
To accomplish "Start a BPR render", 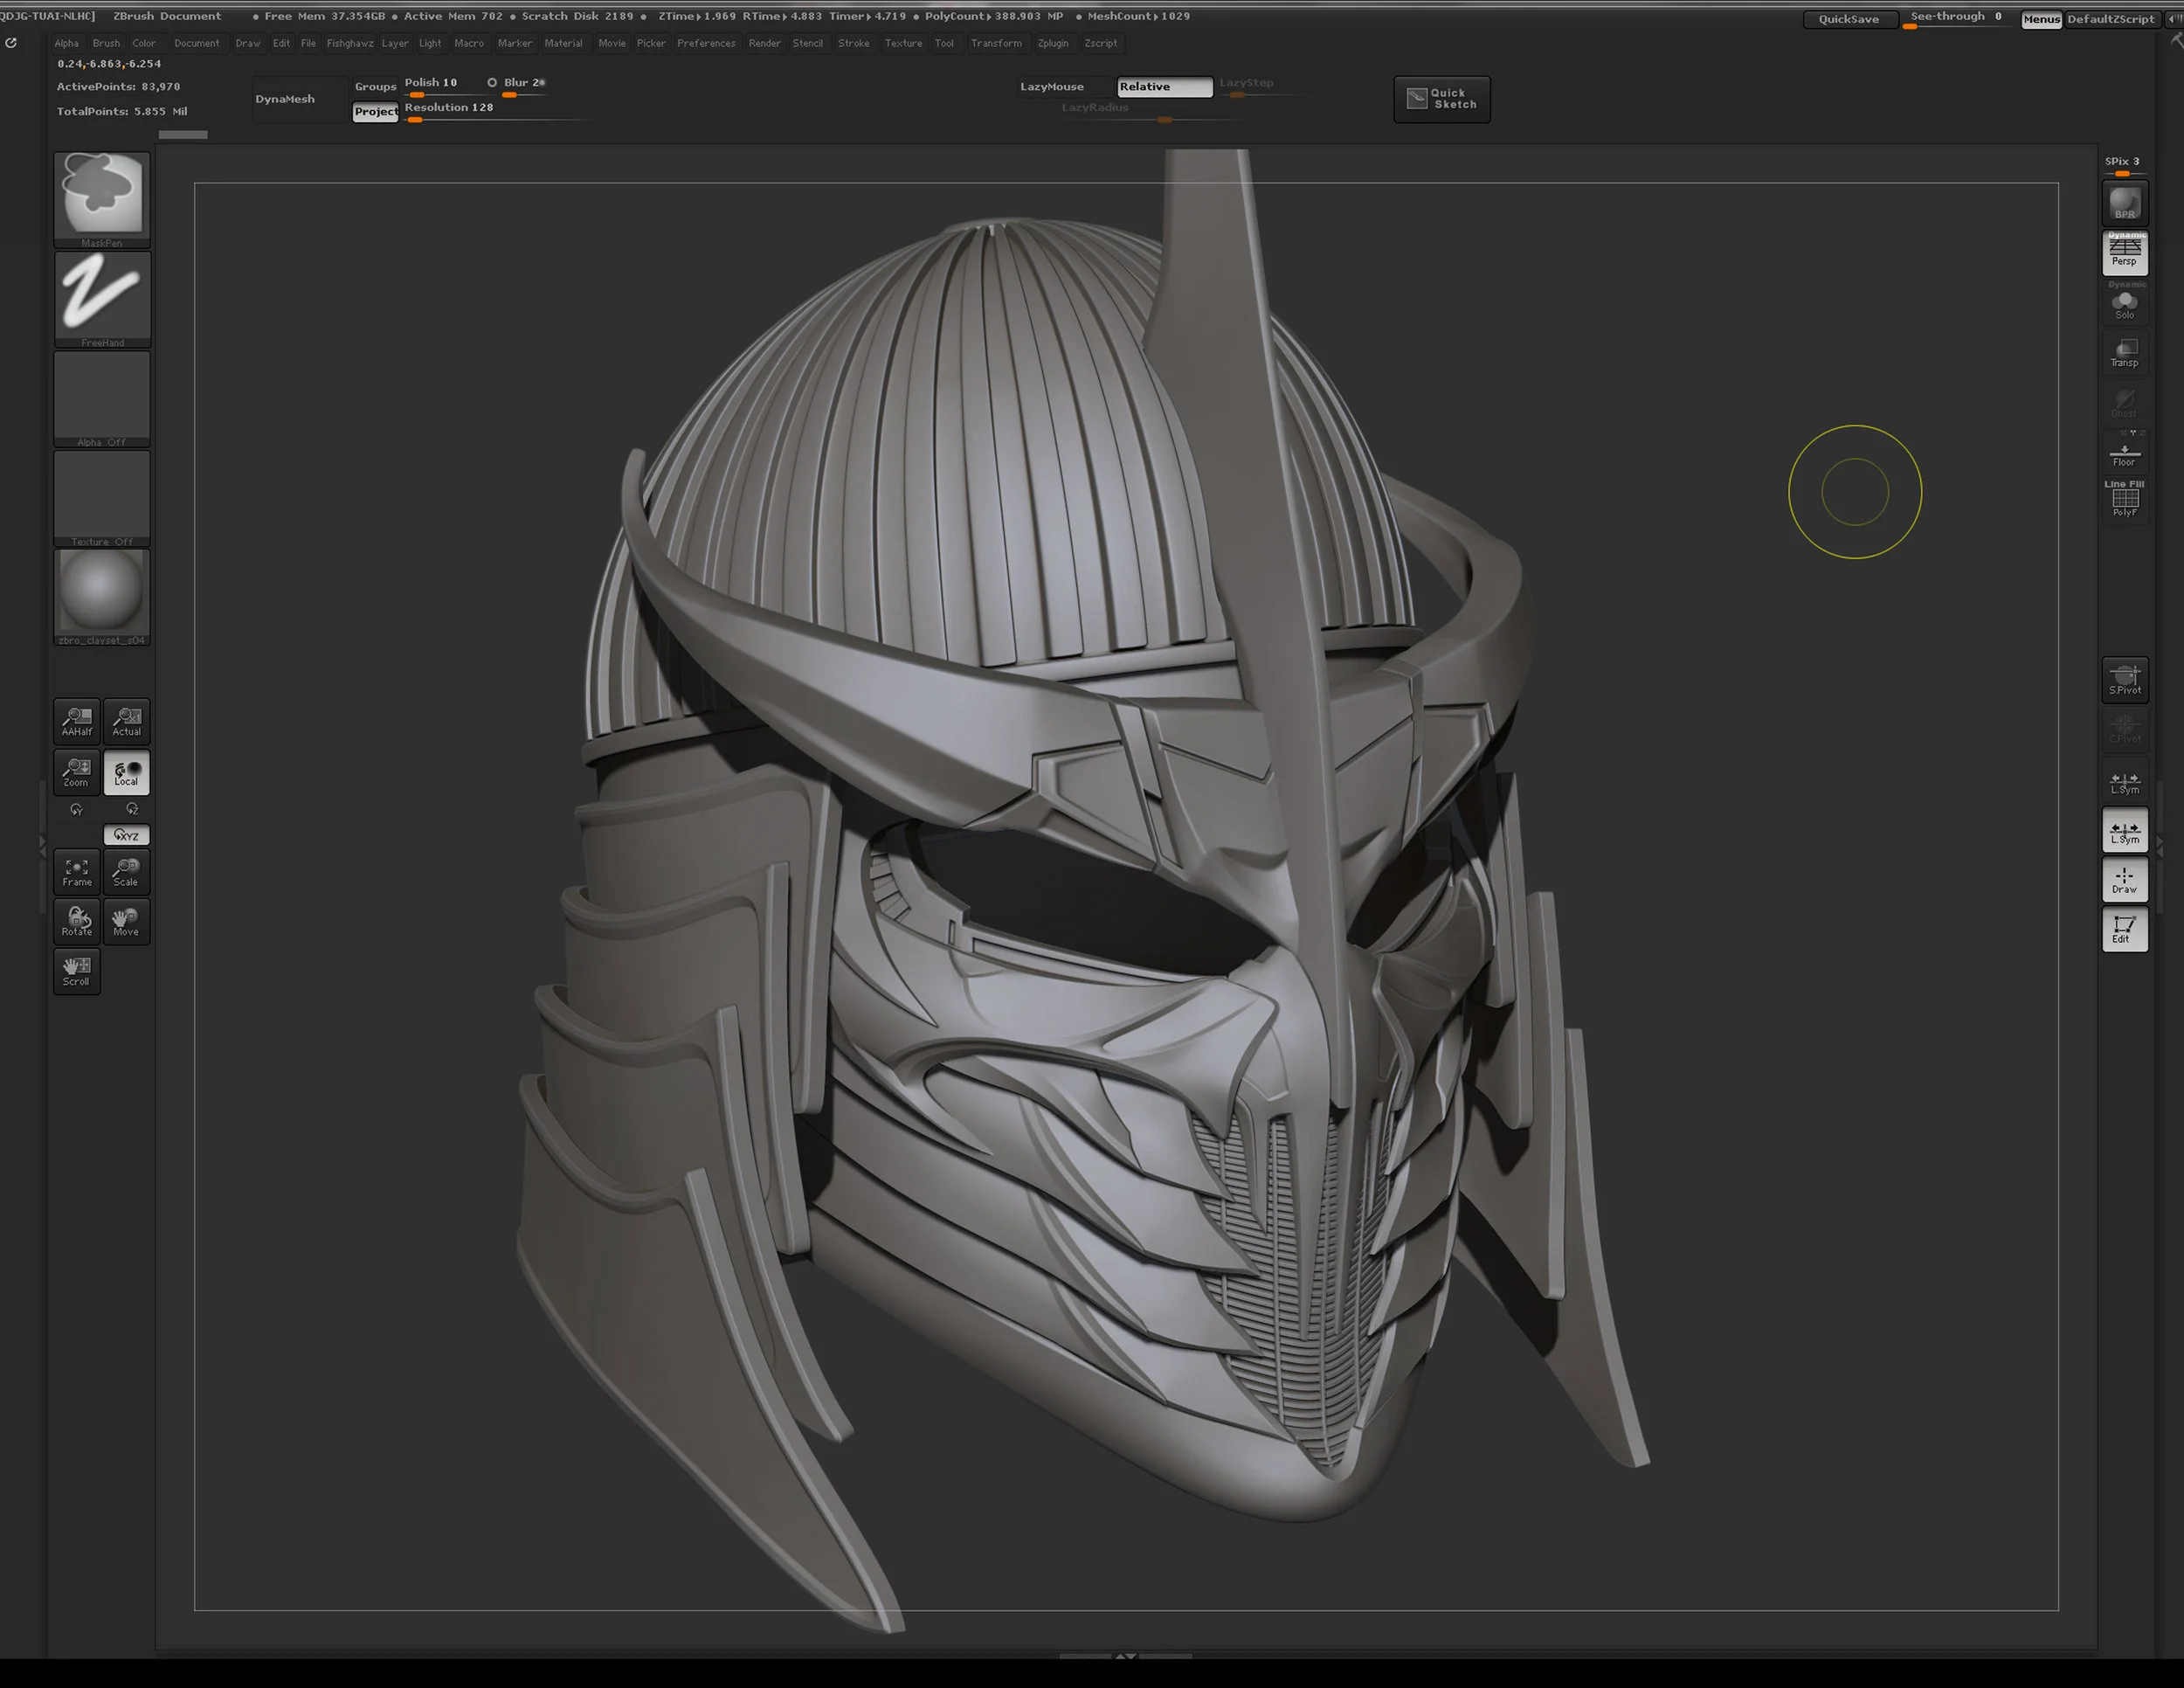I will (x=2125, y=204).
